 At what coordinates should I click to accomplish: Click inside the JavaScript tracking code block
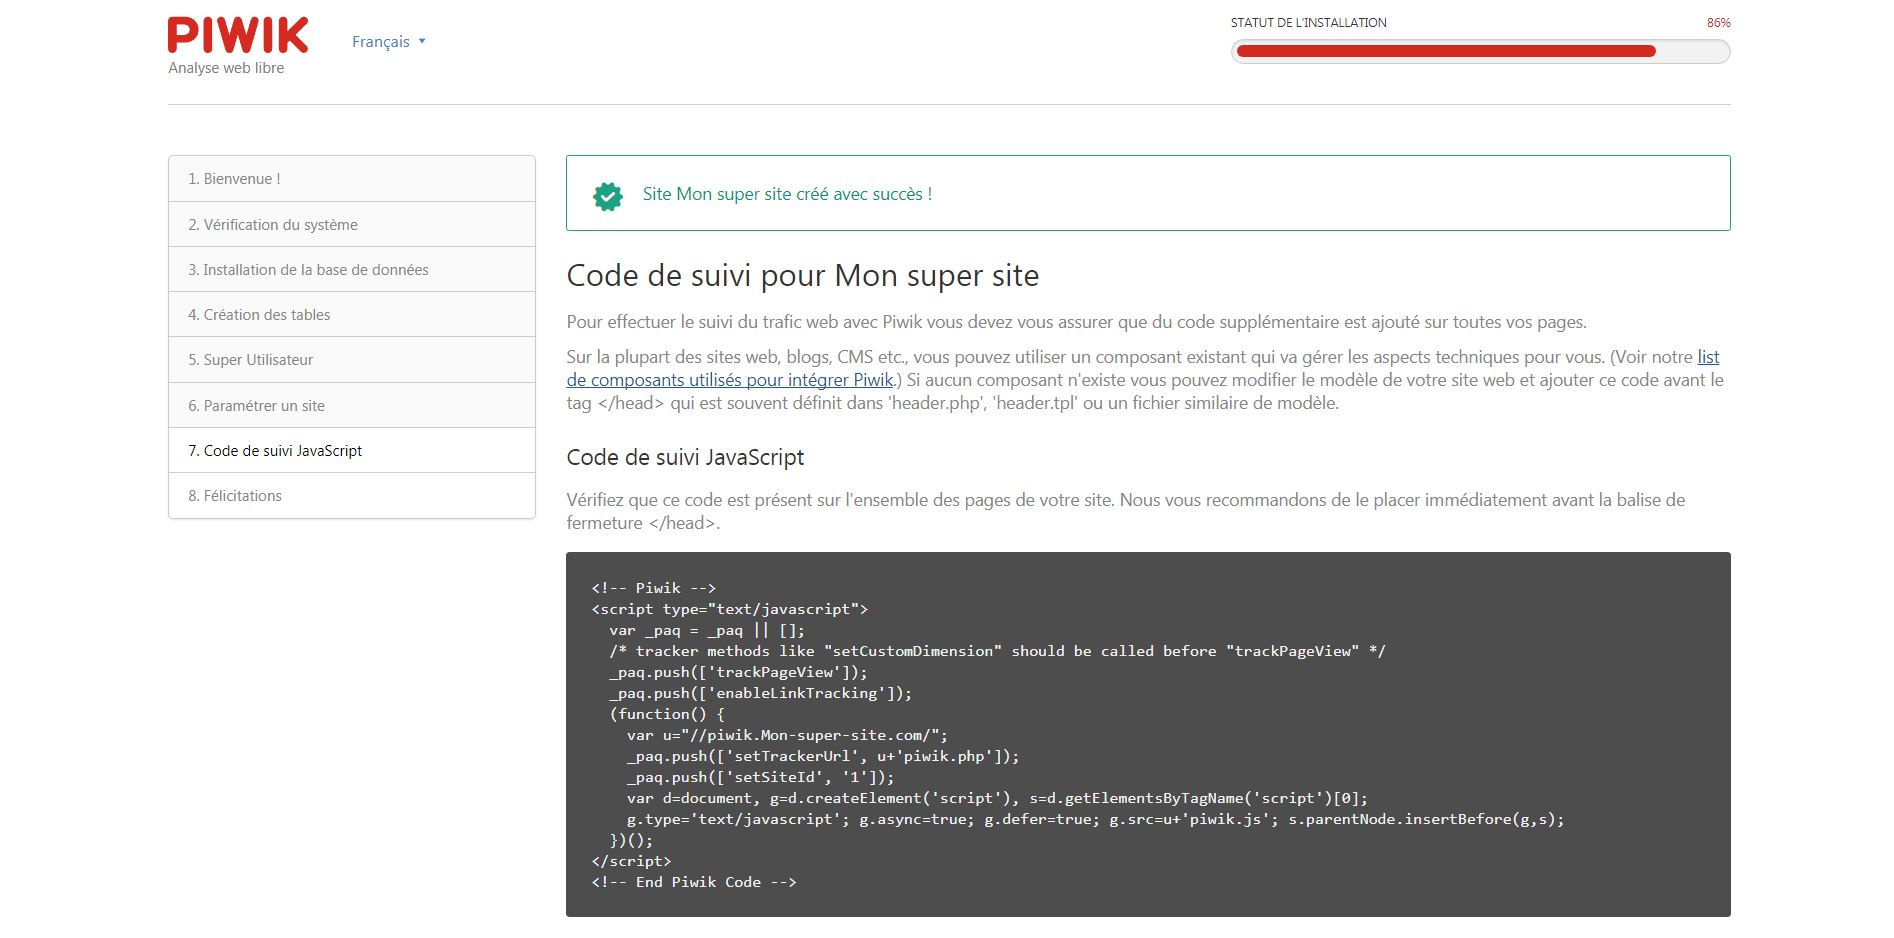(x=1147, y=734)
